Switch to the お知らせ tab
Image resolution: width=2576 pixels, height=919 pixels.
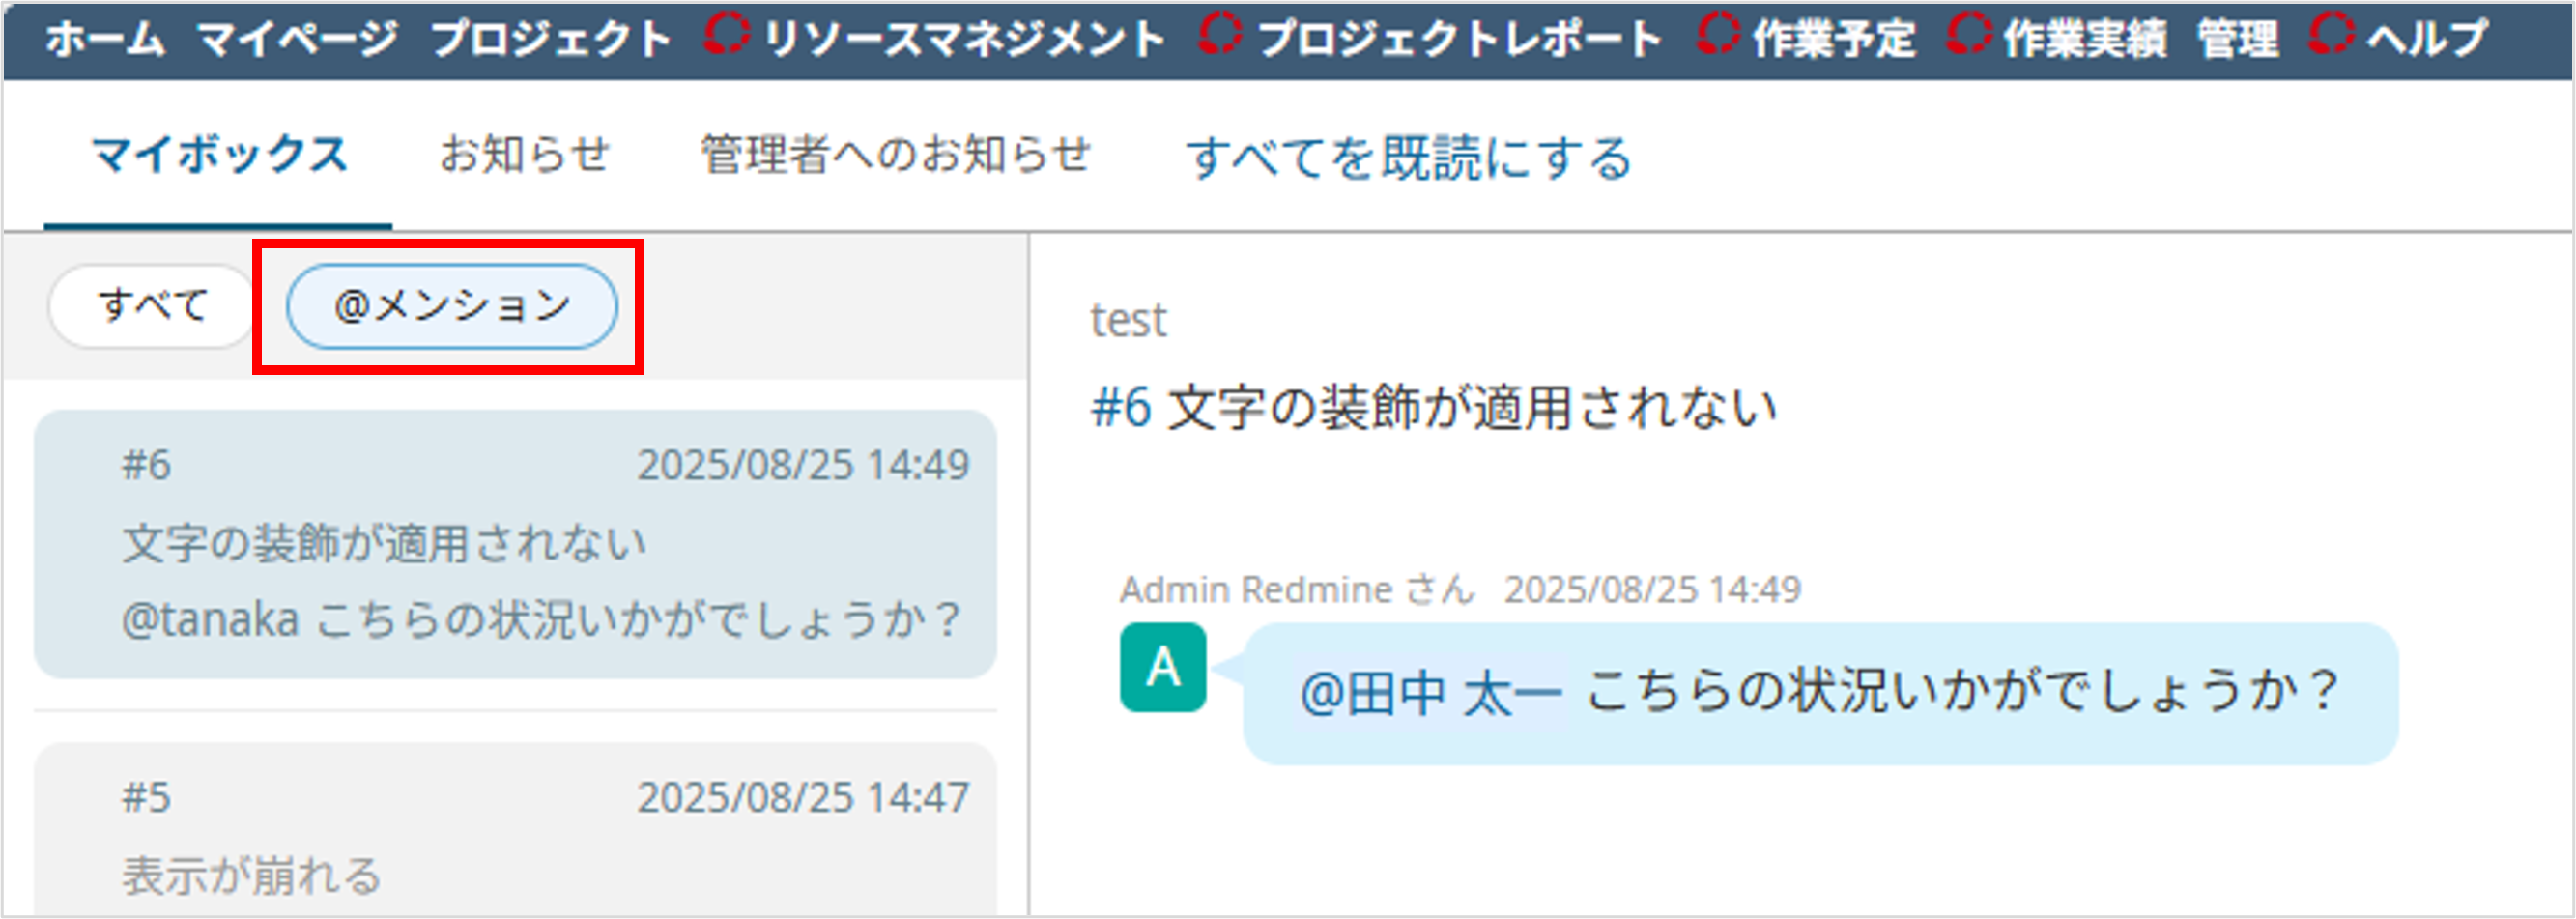[524, 156]
